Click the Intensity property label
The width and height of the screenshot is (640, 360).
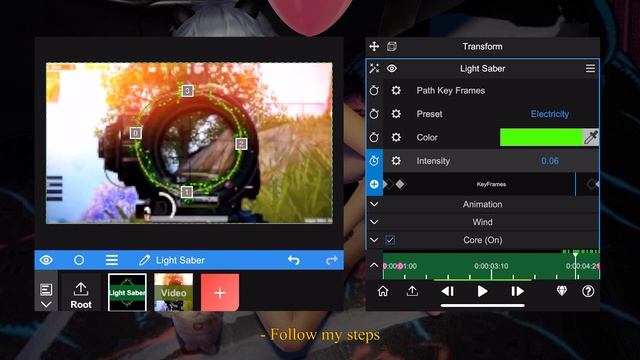pyautogui.click(x=433, y=161)
